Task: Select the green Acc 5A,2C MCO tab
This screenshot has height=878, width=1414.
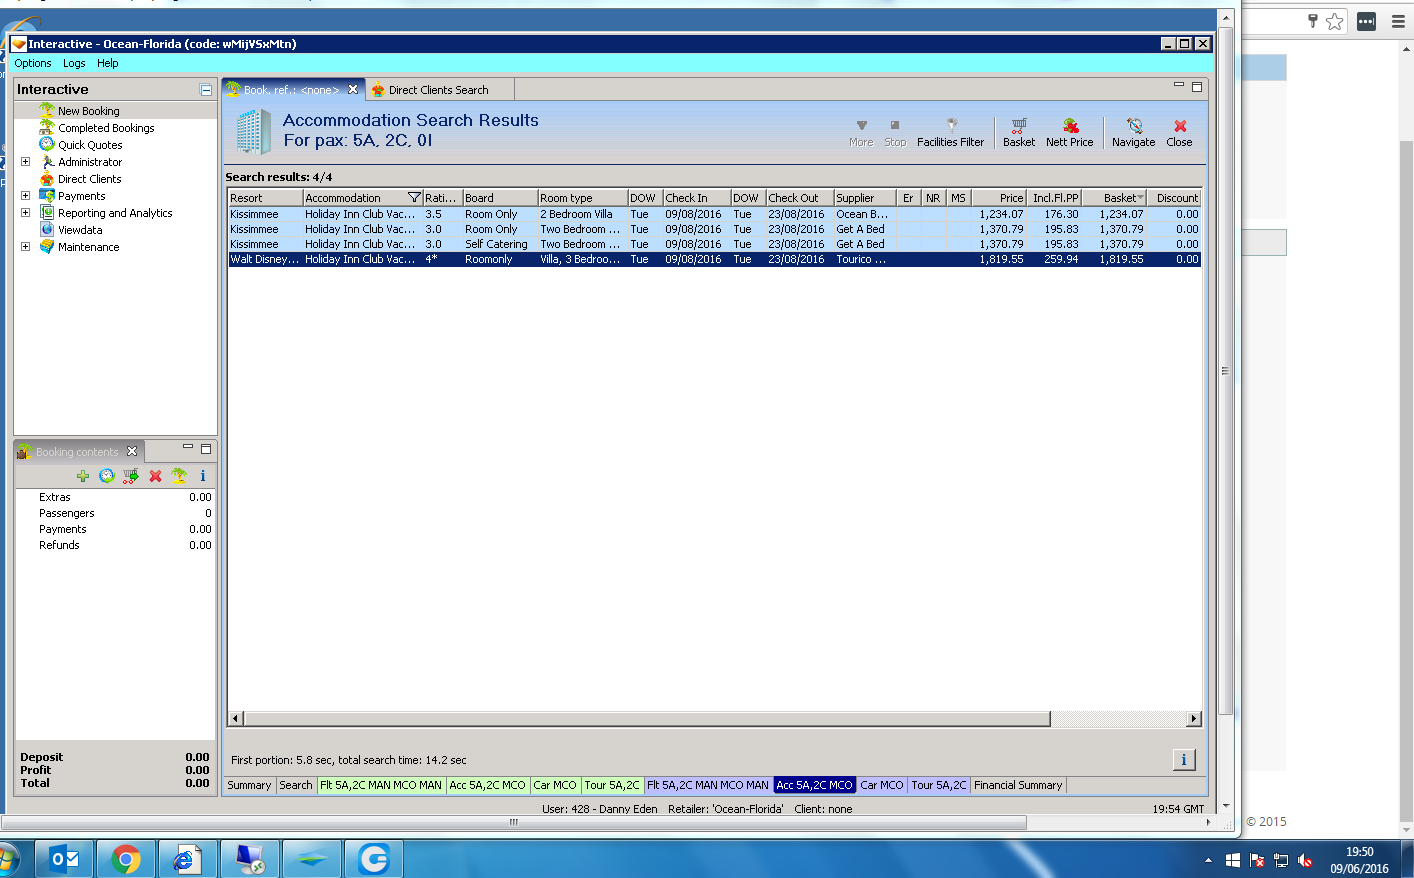Action: [x=487, y=785]
